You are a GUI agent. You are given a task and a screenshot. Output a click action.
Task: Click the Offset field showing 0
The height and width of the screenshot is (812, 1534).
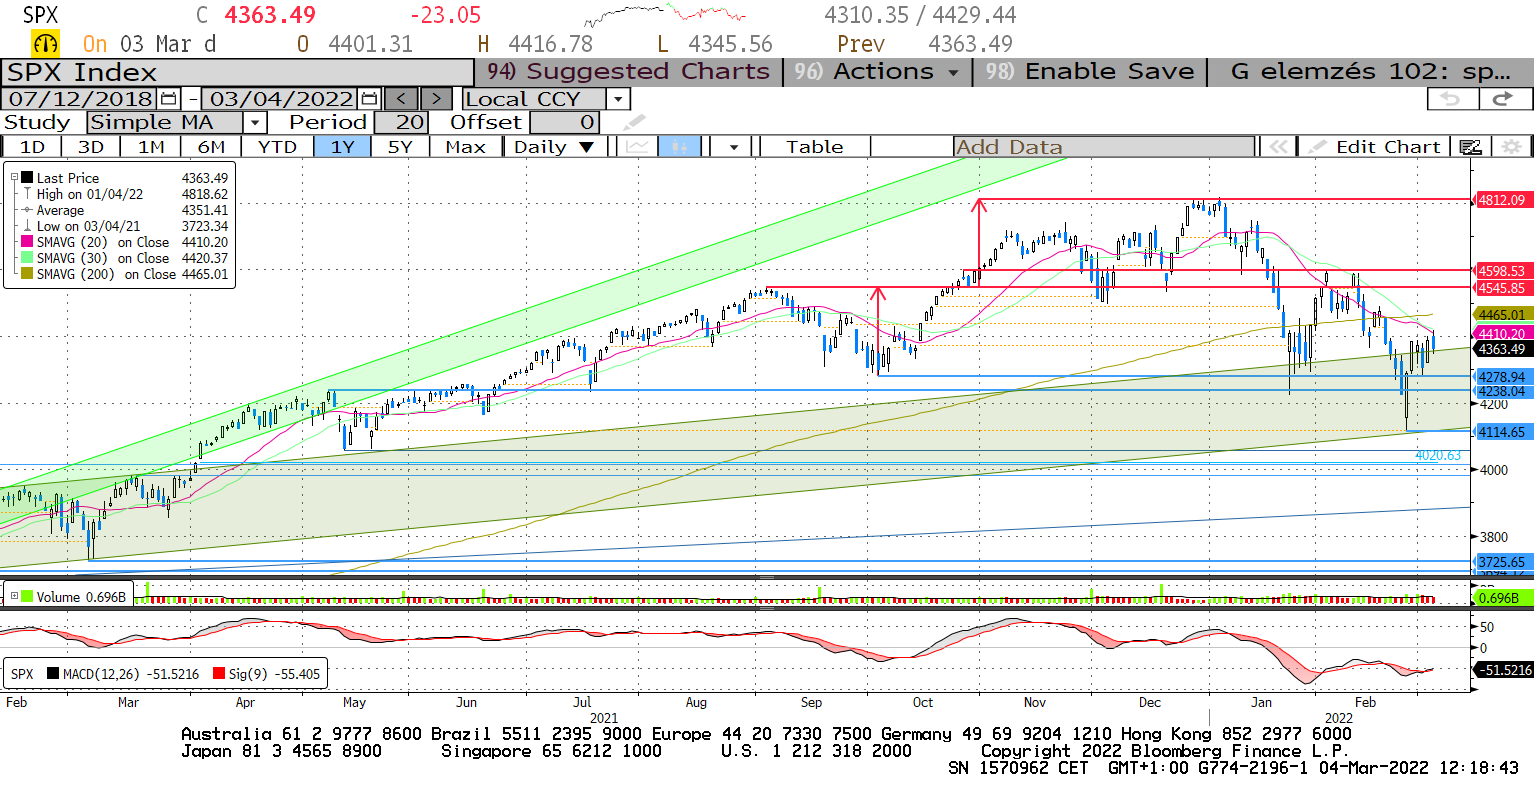(x=565, y=122)
